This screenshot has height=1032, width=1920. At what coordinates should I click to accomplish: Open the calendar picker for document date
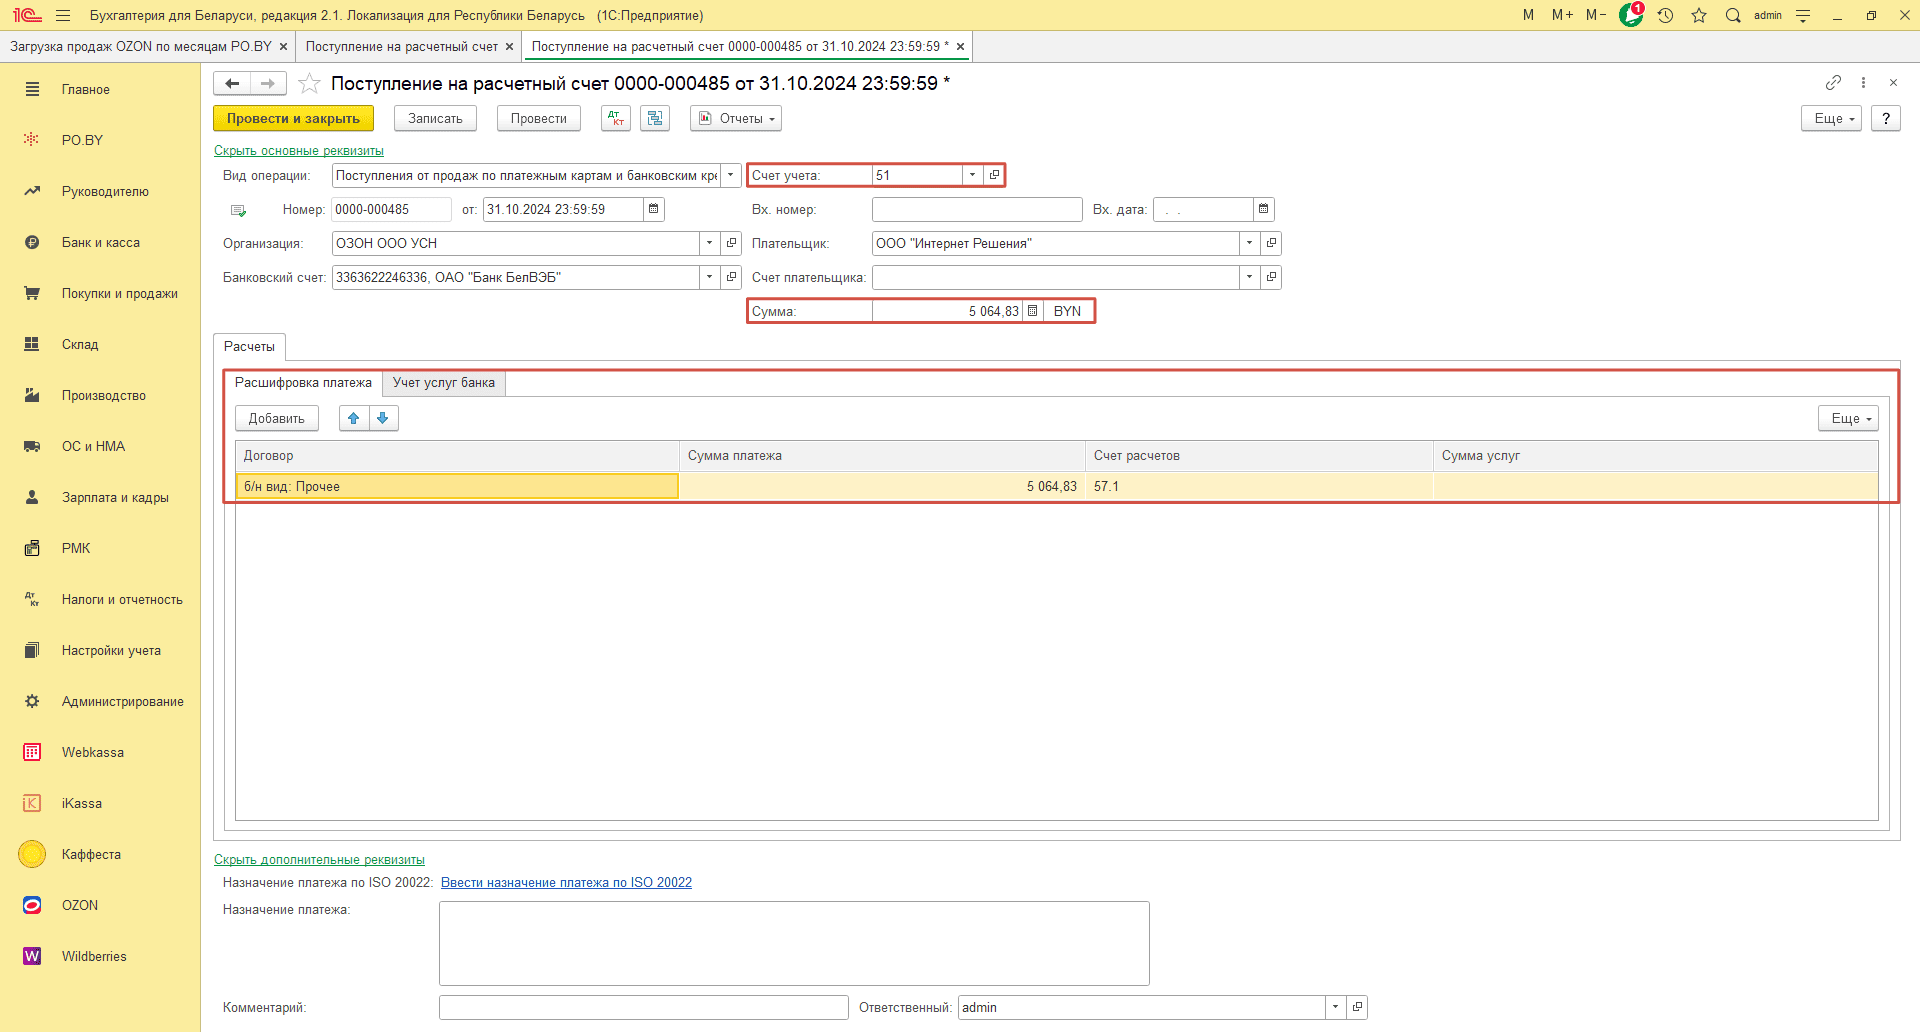(x=654, y=209)
